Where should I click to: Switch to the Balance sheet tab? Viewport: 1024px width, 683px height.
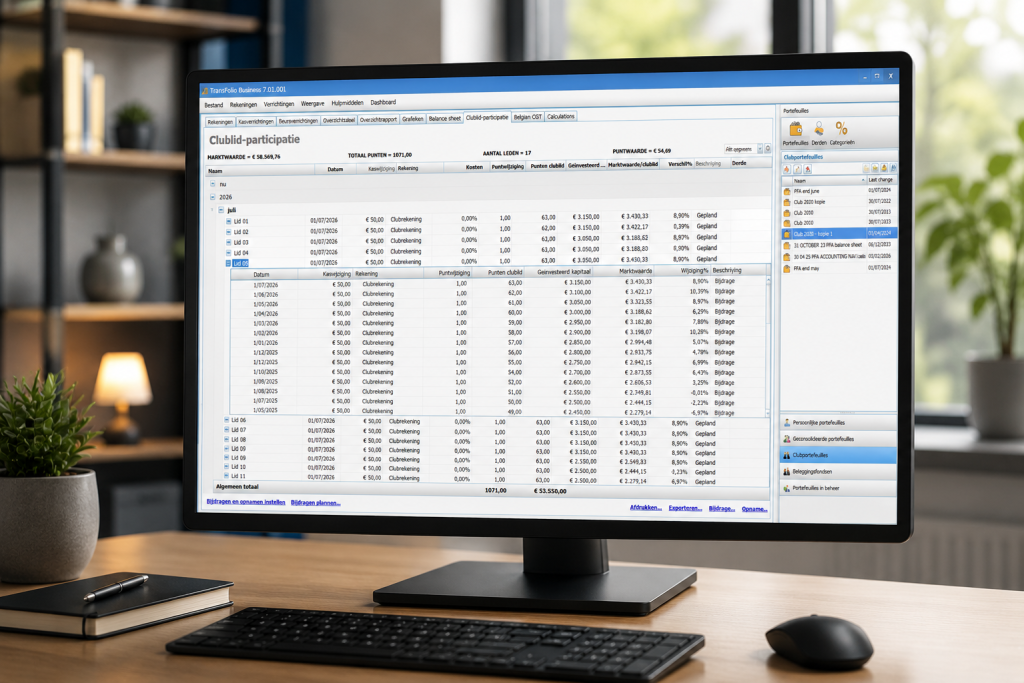[x=445, y=118]
